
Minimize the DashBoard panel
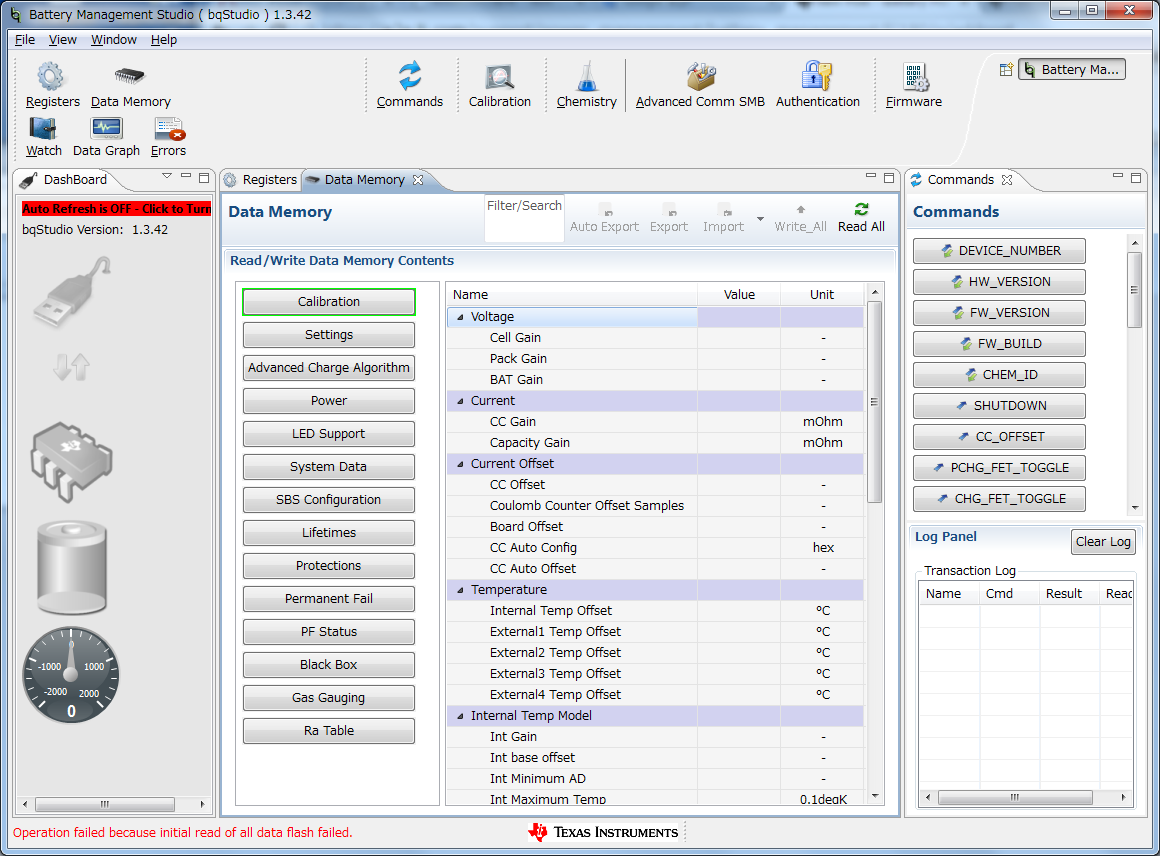click(186, 177)
